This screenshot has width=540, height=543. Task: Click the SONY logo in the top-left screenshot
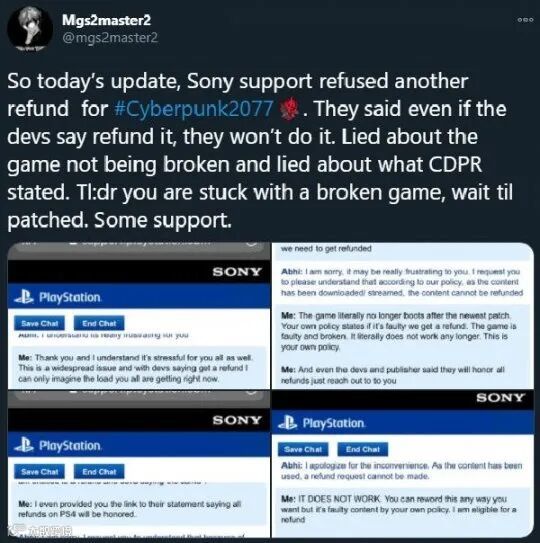click(237, 272)
